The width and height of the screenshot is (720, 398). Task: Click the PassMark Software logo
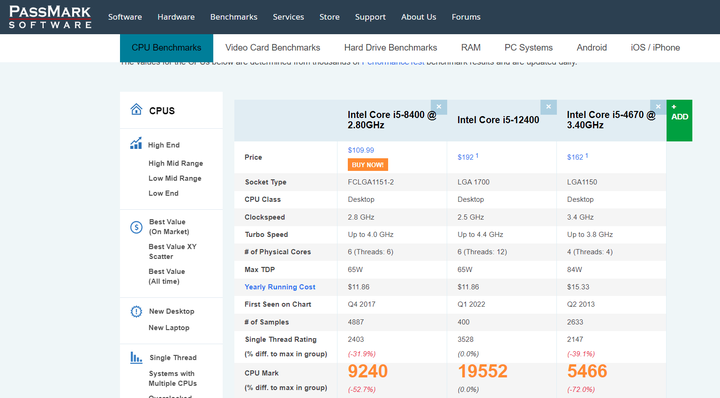pyautogui.click(x=50, y=17)
